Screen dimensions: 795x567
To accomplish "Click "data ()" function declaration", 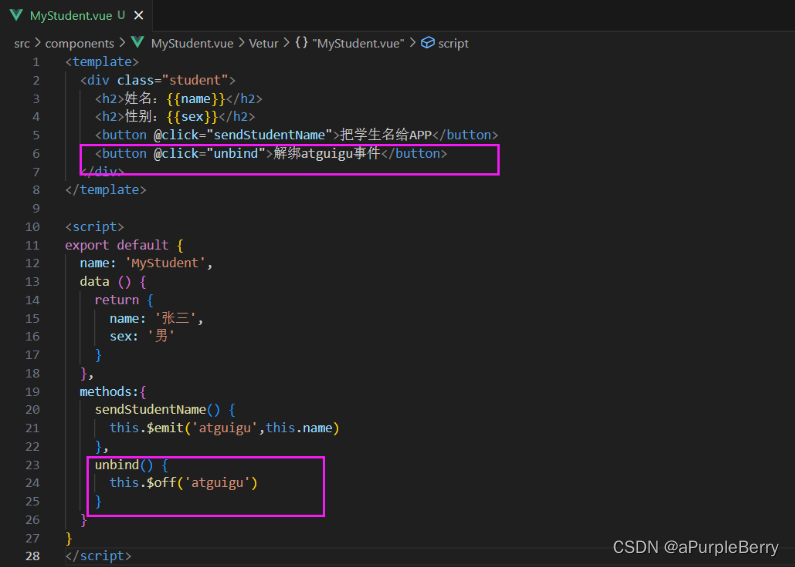I will (105, 281).
